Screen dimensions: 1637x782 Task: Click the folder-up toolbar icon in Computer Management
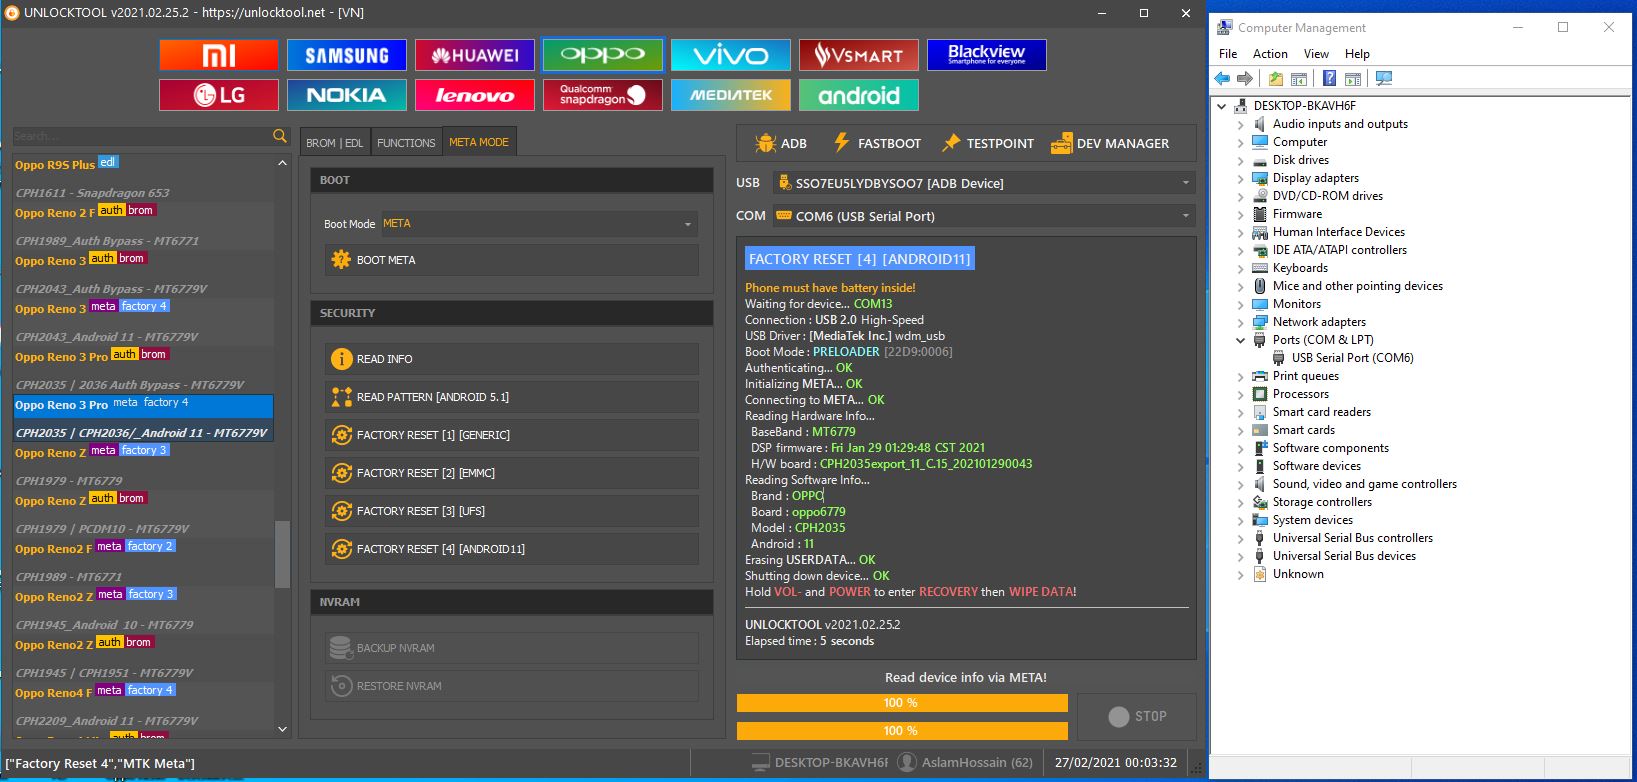(1276, 78)
